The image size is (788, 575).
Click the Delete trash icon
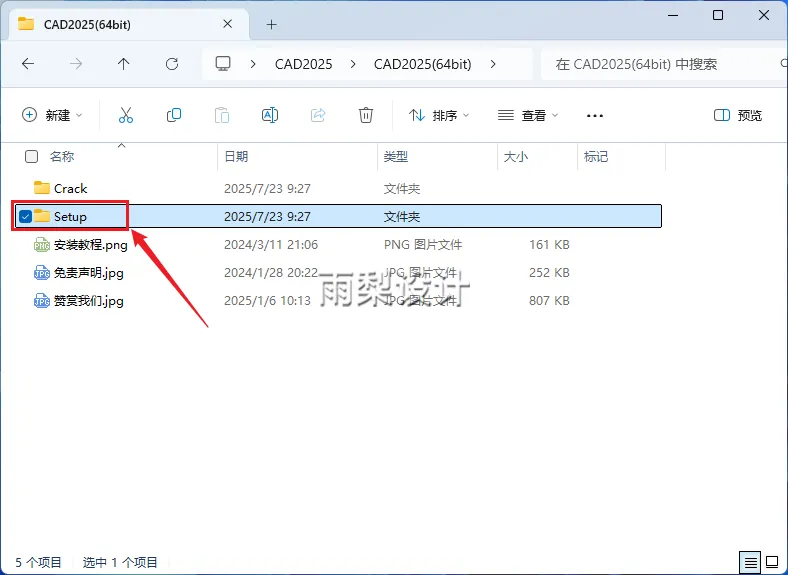[366, 115]
